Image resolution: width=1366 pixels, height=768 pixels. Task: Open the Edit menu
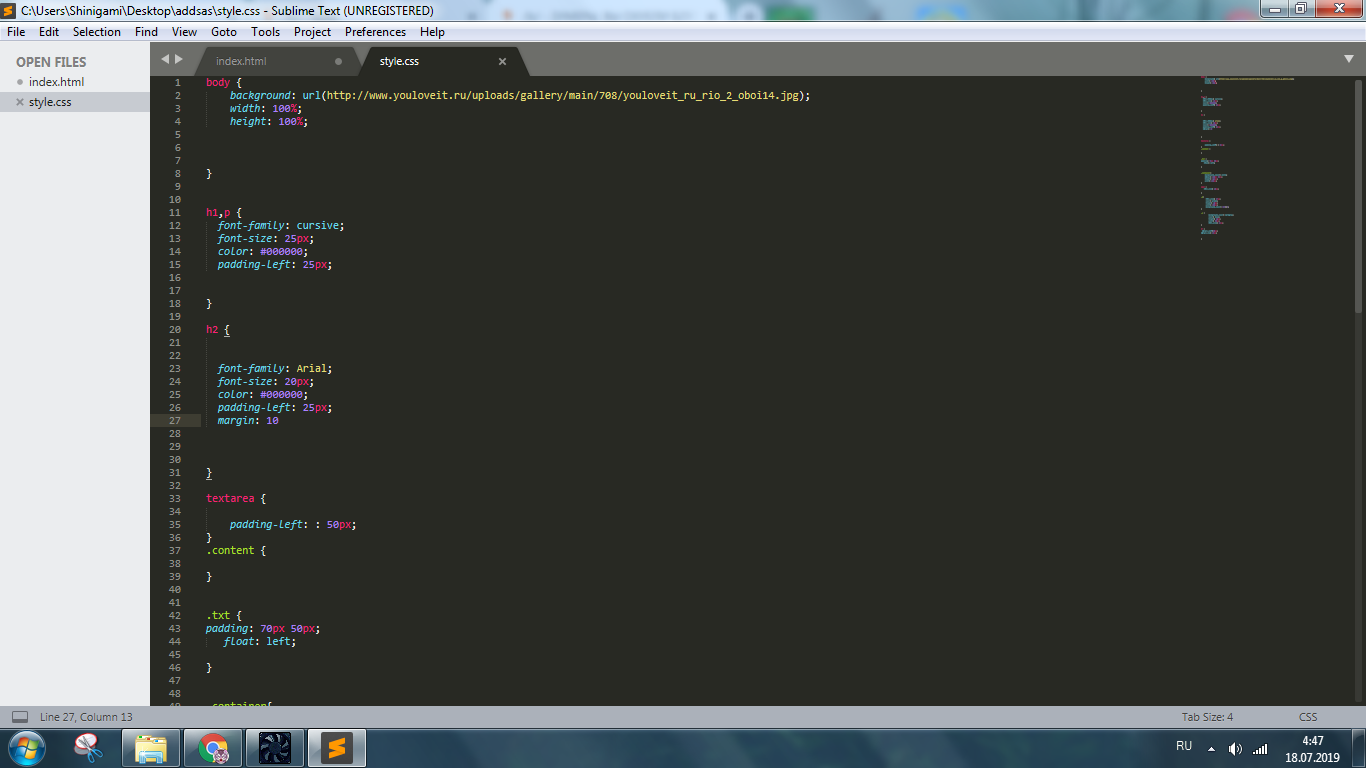coord(49,32)
